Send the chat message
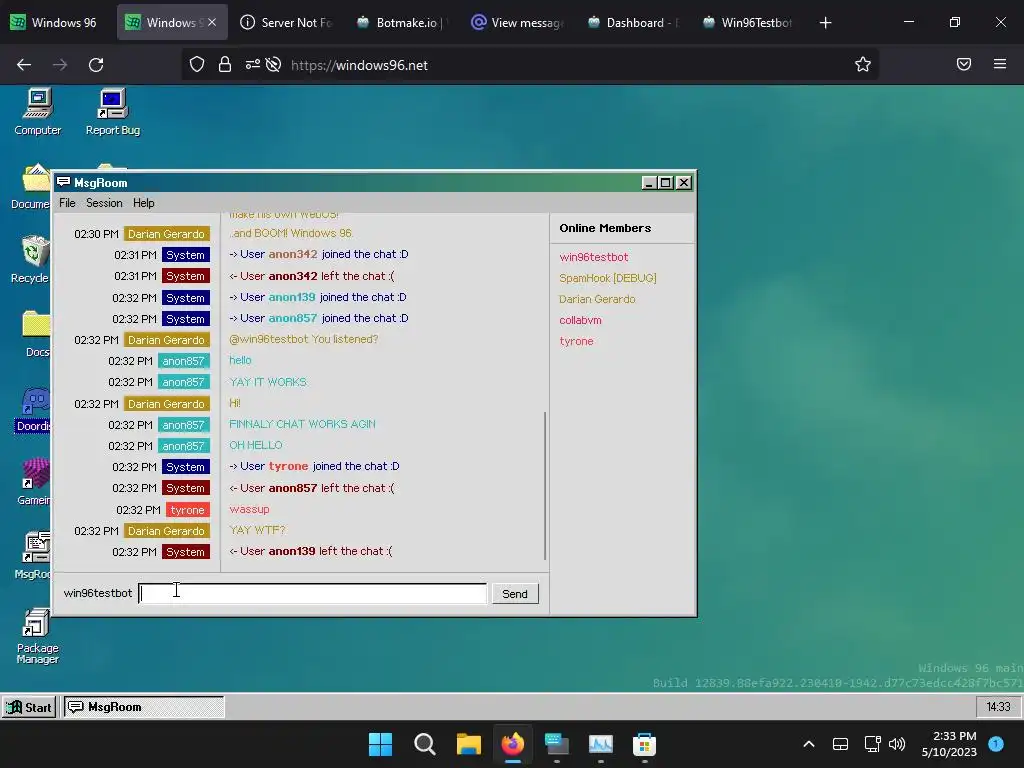 click(x=515, y=594)
